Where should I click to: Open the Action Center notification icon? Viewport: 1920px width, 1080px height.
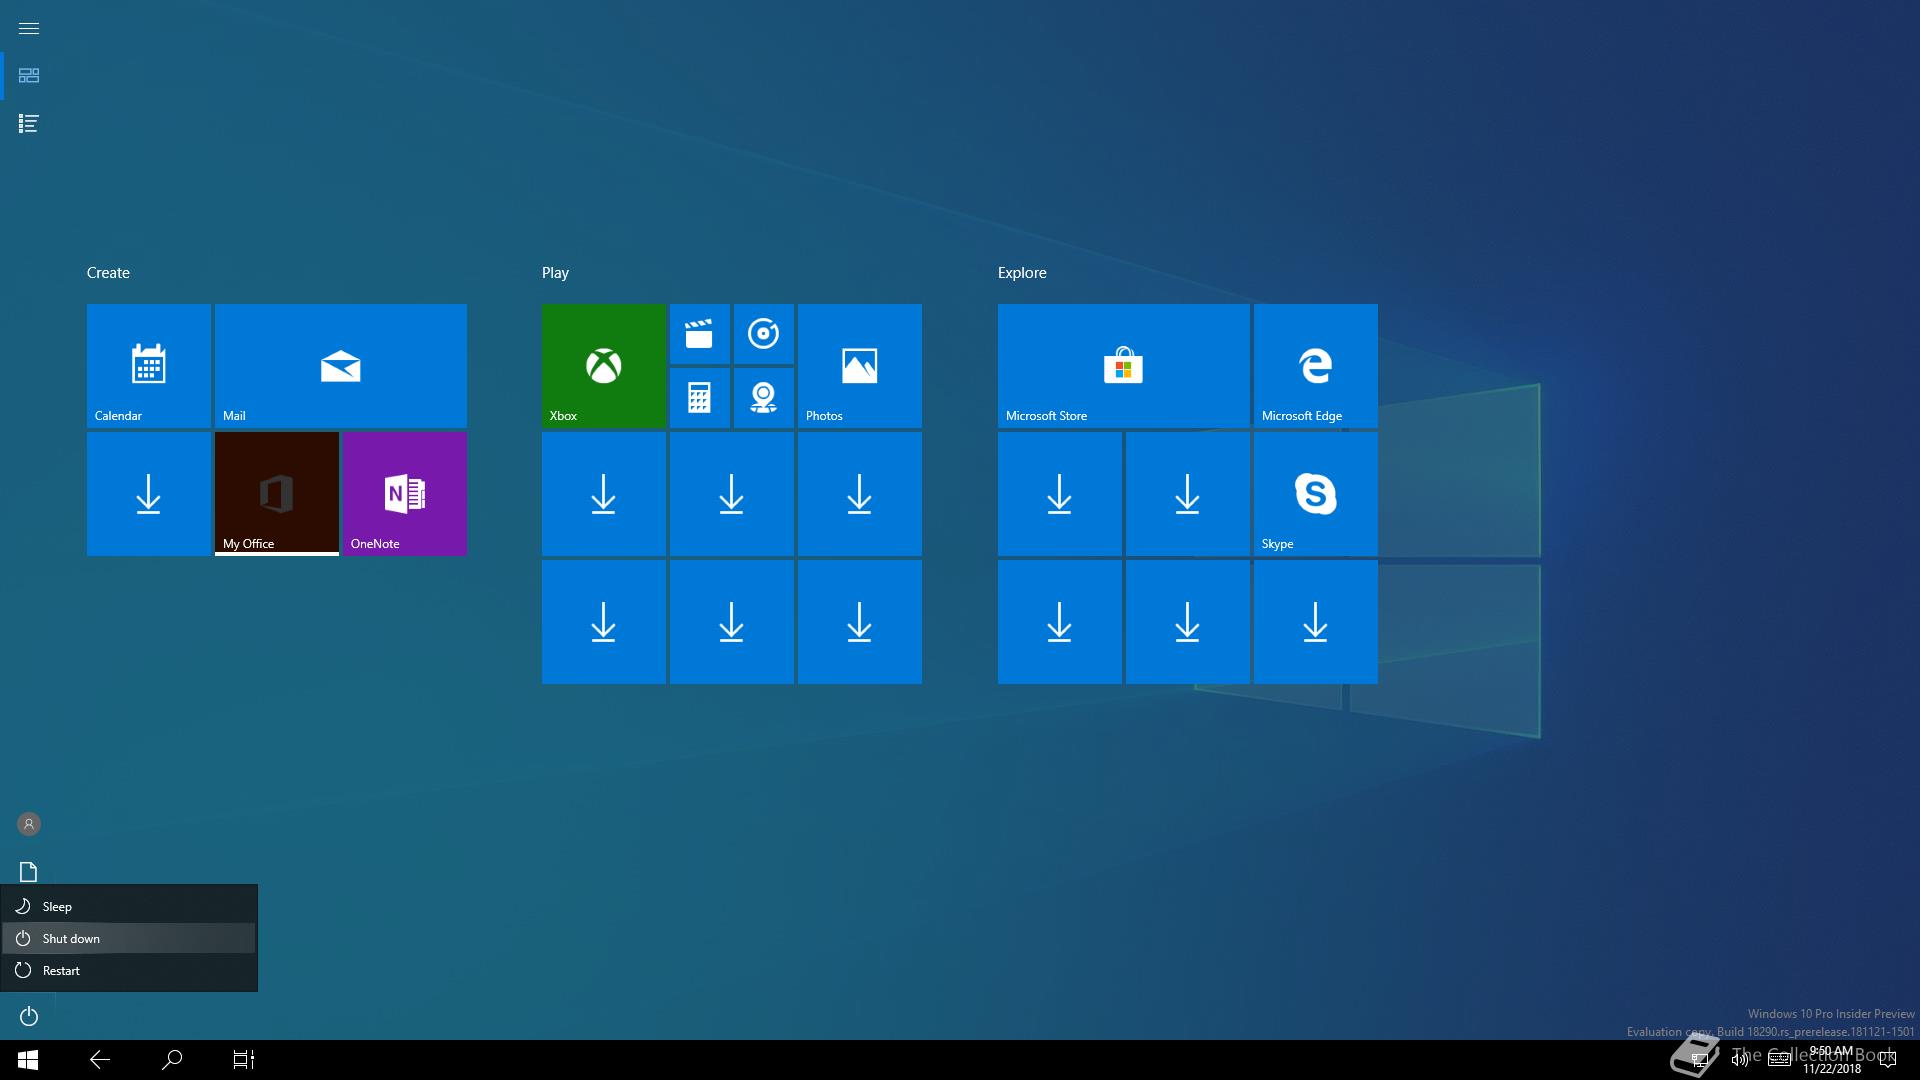click(x=1888, y=1060)
